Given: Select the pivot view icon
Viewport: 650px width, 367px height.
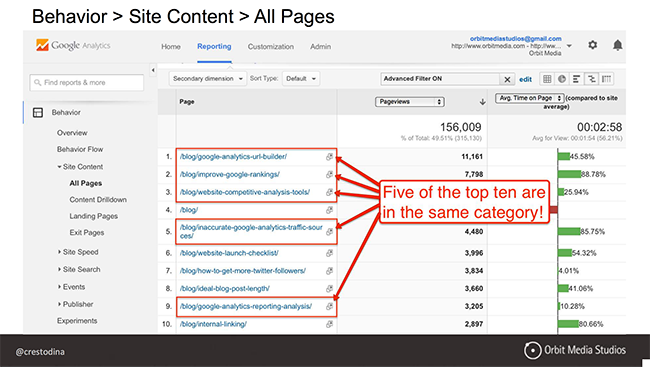Looking at the screenshot, I should click(606, 79).
